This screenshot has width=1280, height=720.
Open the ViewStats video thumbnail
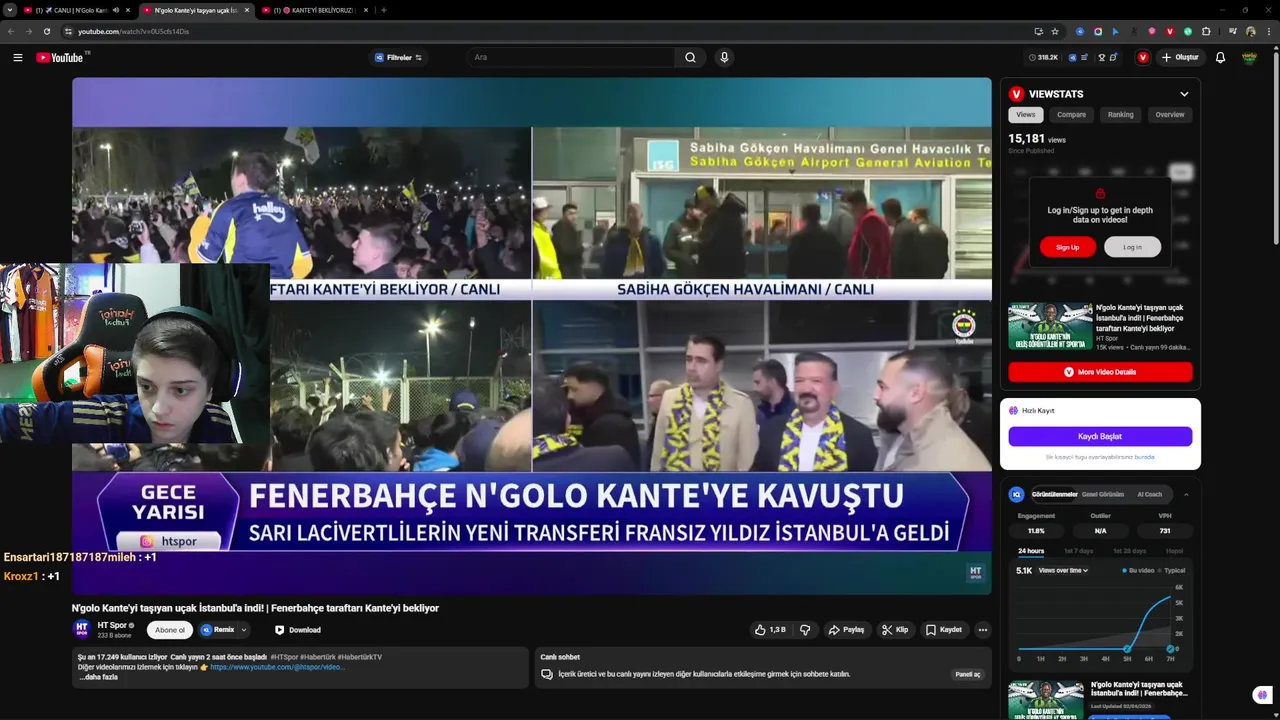coord(1050,326)
